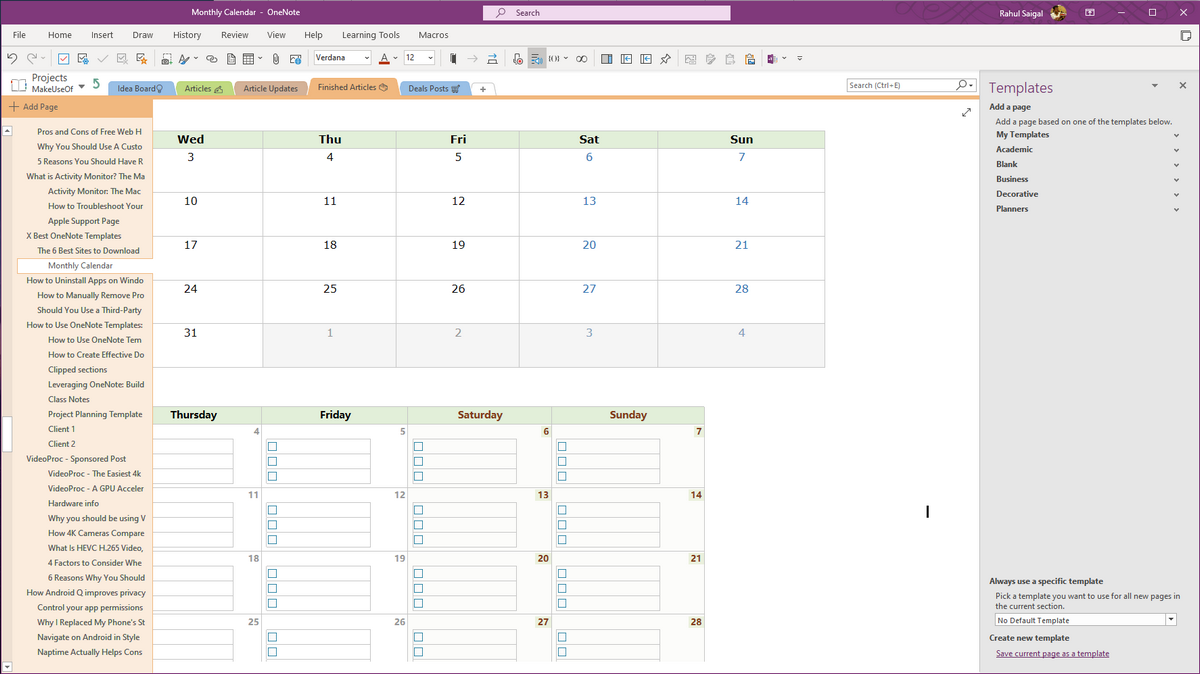Click the Undo arrow in toolbar
1200x674 pixels.
coord(12,58)
